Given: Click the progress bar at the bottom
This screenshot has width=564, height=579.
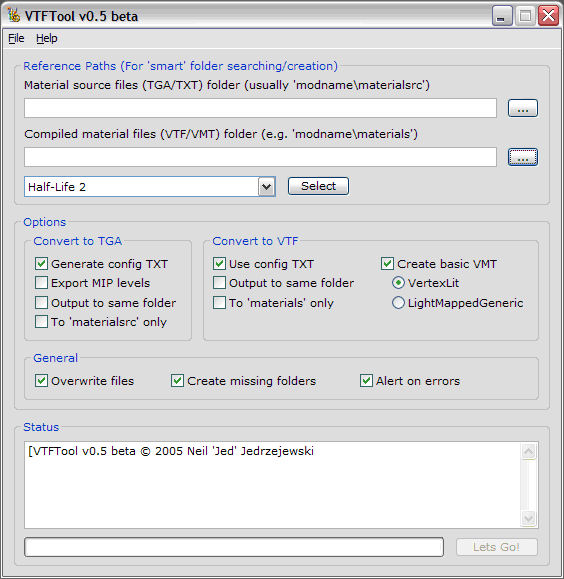Looking at the screenshot, I should click(234, 547).
